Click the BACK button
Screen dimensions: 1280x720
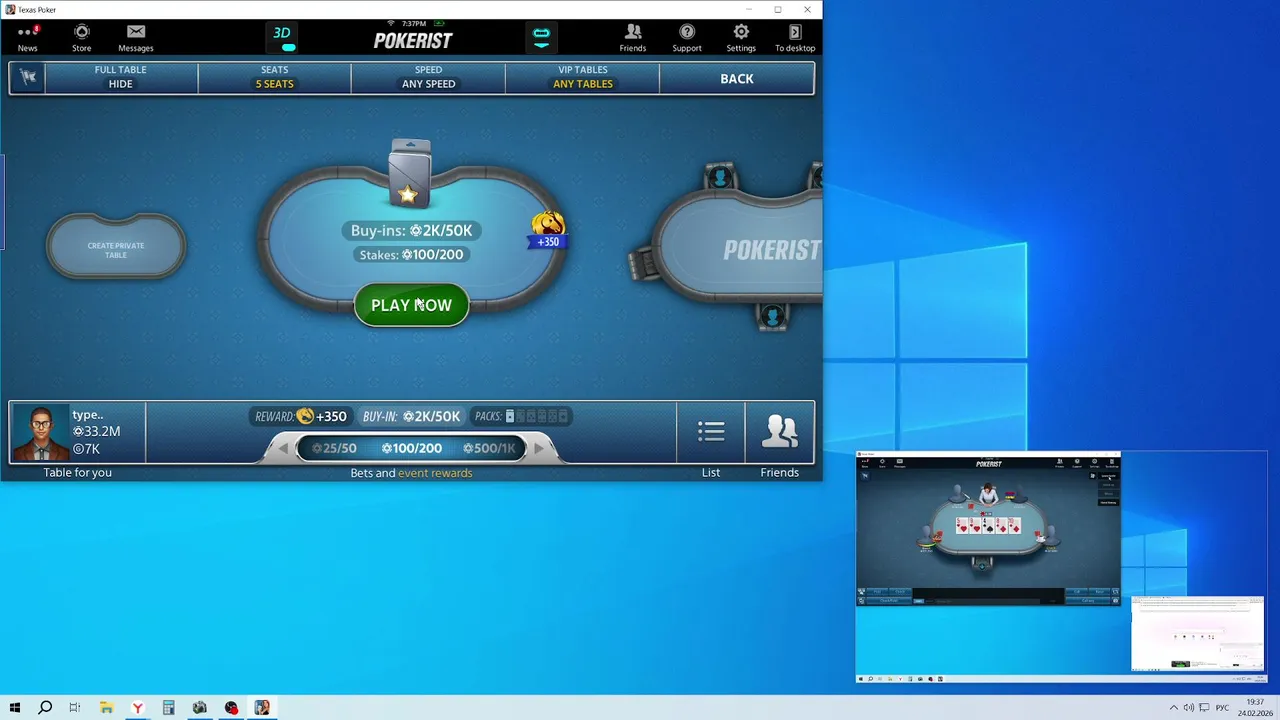pos(737,78)
